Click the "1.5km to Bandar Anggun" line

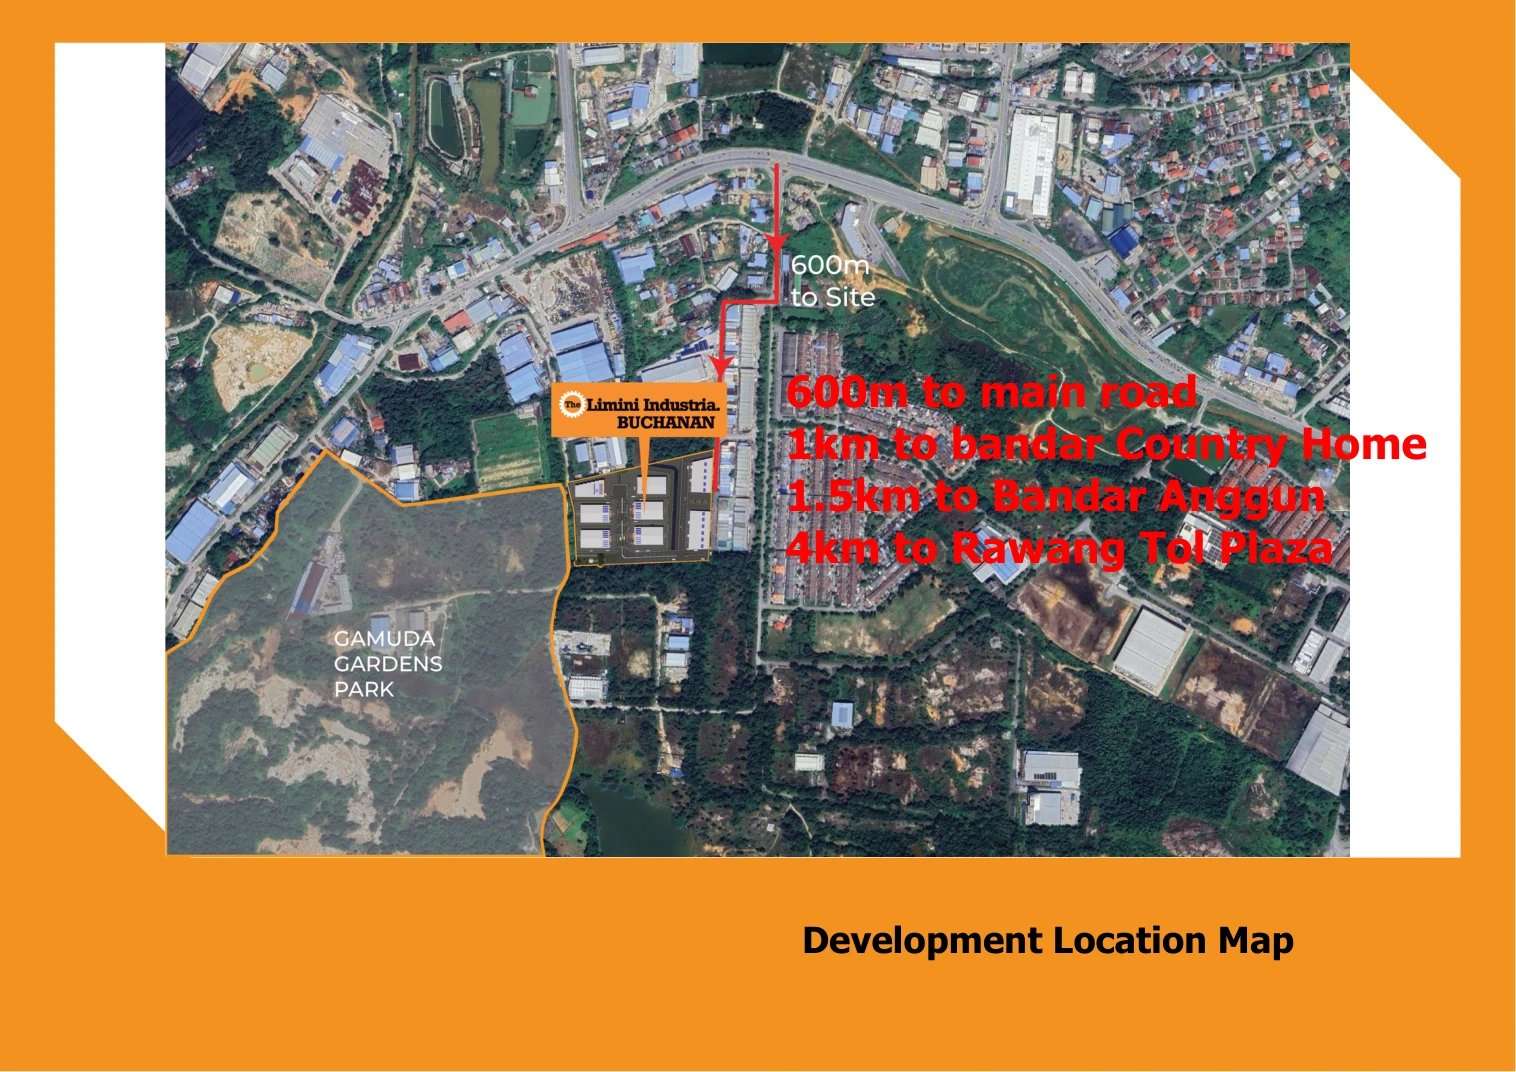pos(1056,496)
